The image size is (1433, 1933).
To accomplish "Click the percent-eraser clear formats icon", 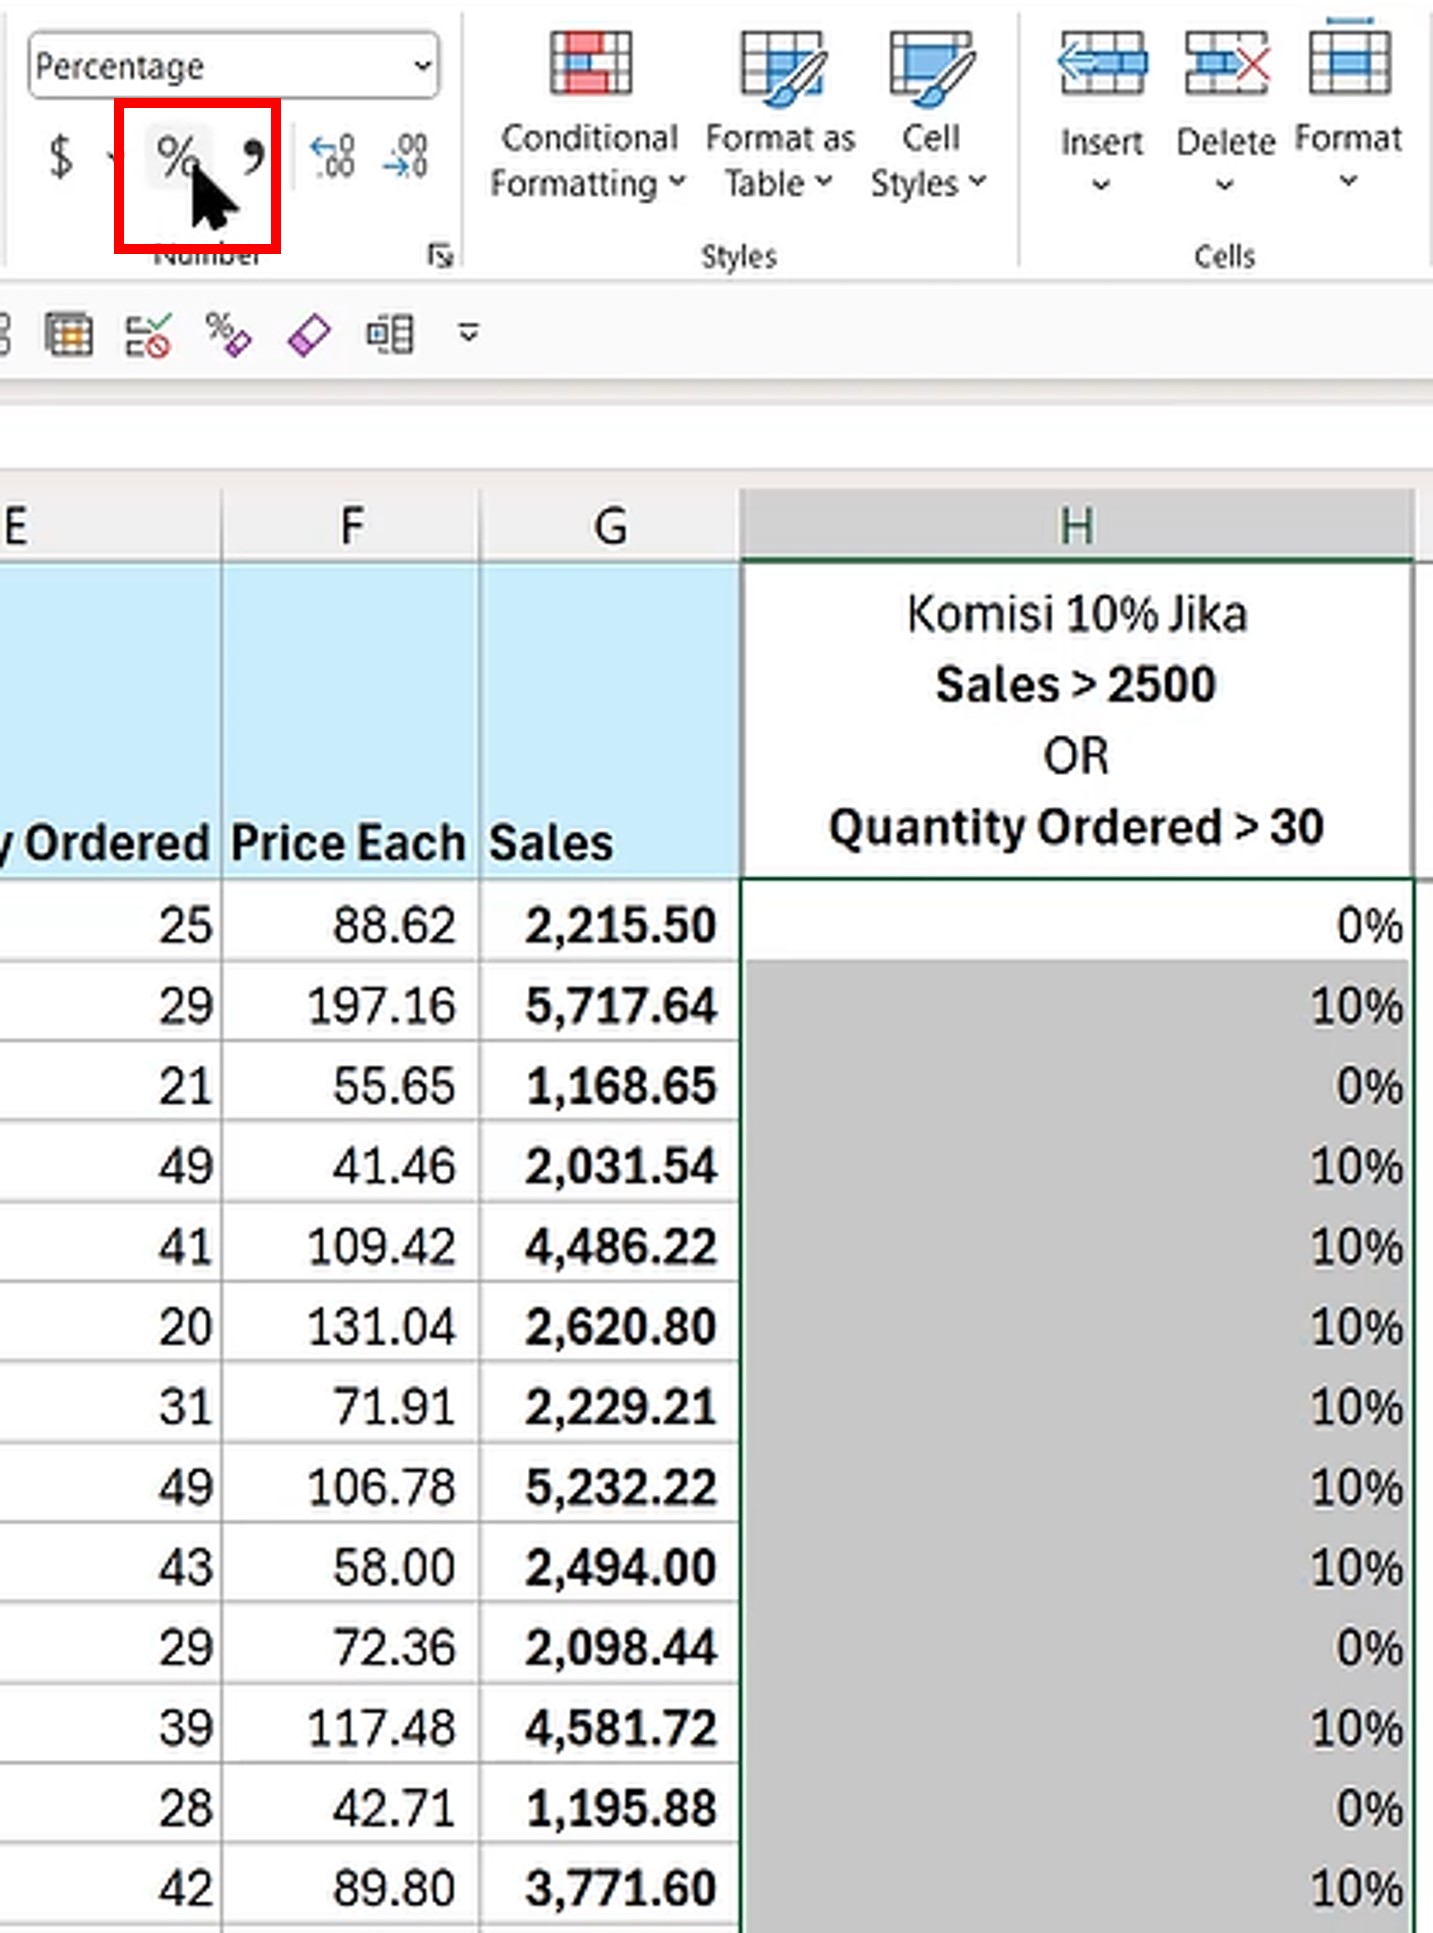I will click(x=228, y=335).
